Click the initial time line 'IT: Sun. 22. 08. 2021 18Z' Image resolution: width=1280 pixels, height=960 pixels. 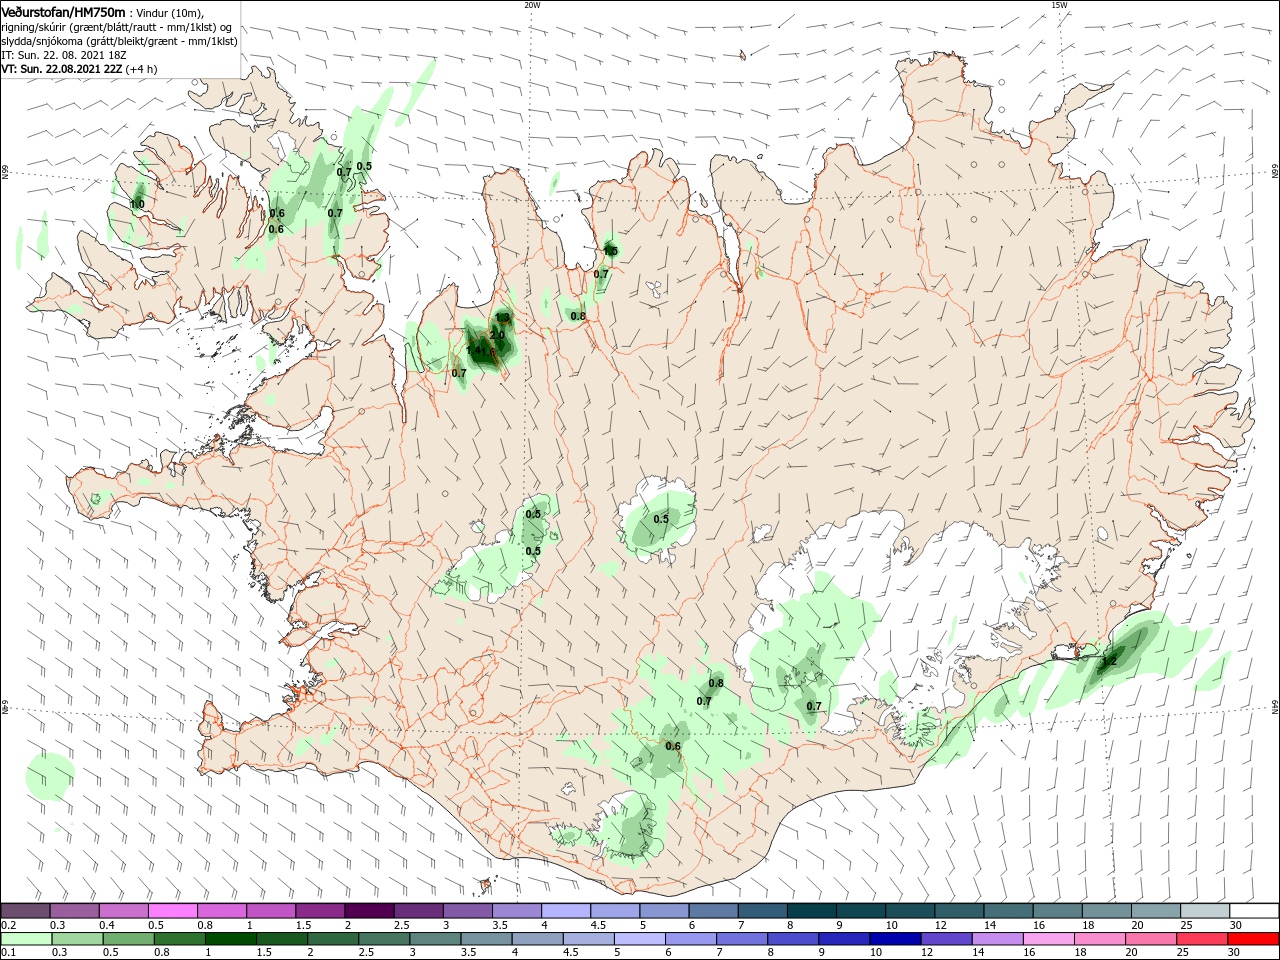(63, 55)
